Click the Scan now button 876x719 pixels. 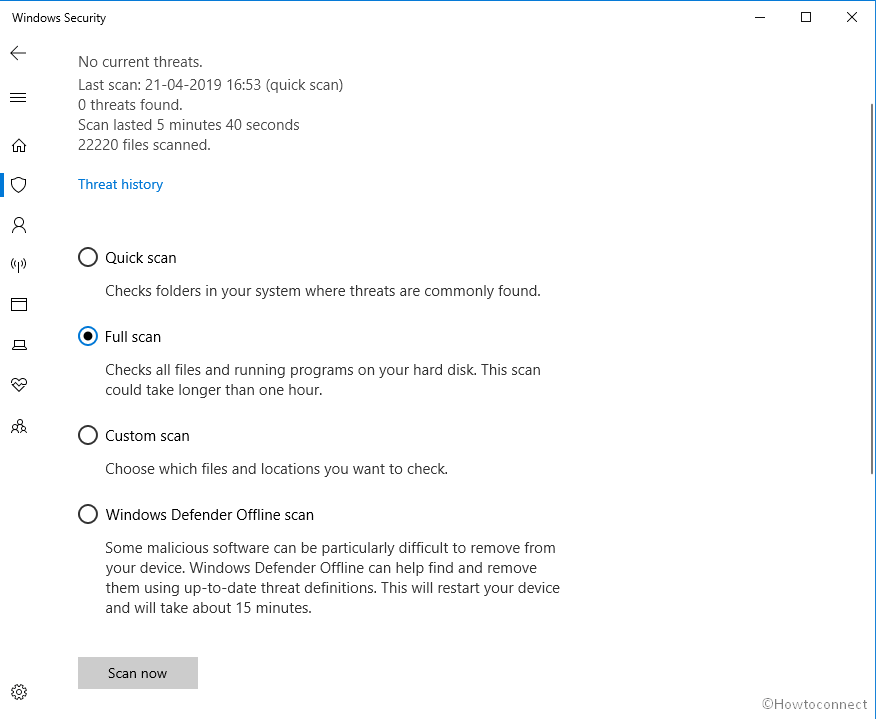(137, 673)
